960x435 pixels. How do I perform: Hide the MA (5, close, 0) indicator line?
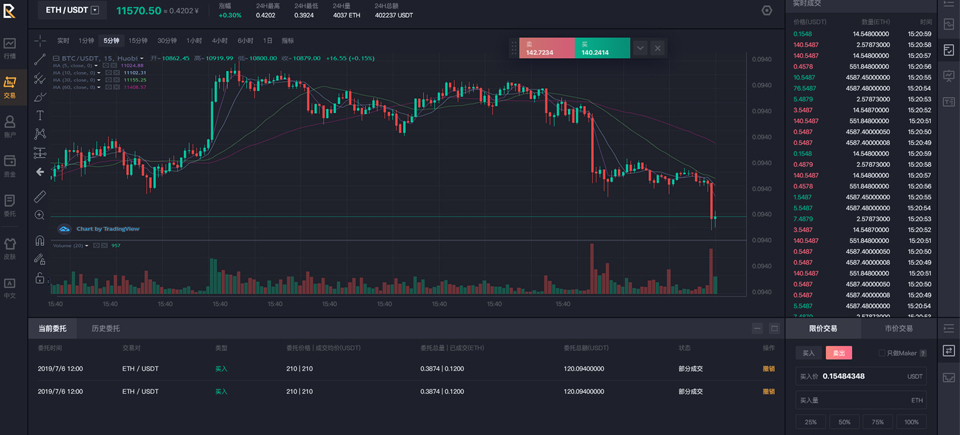tap(105, 66)
